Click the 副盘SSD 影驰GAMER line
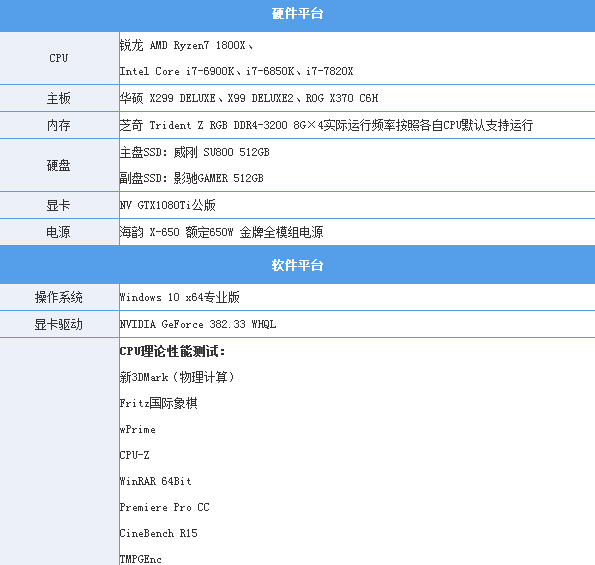 191,178
